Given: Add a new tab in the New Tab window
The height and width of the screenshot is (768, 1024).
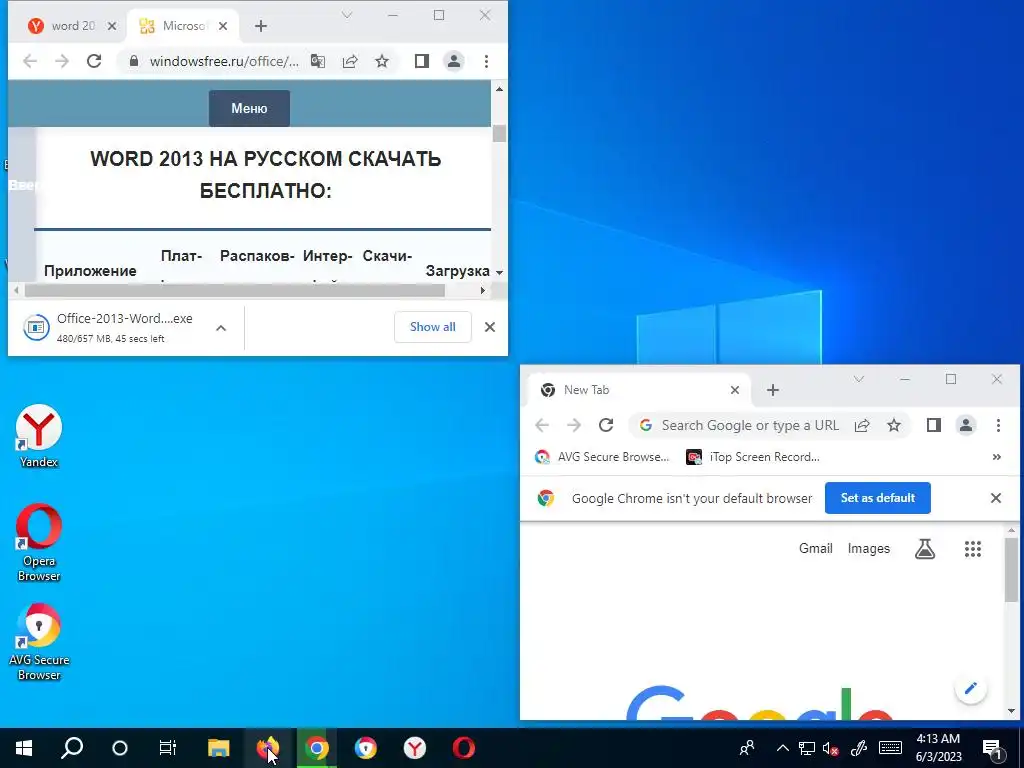Looking at the screenshot, I should 773,390.
